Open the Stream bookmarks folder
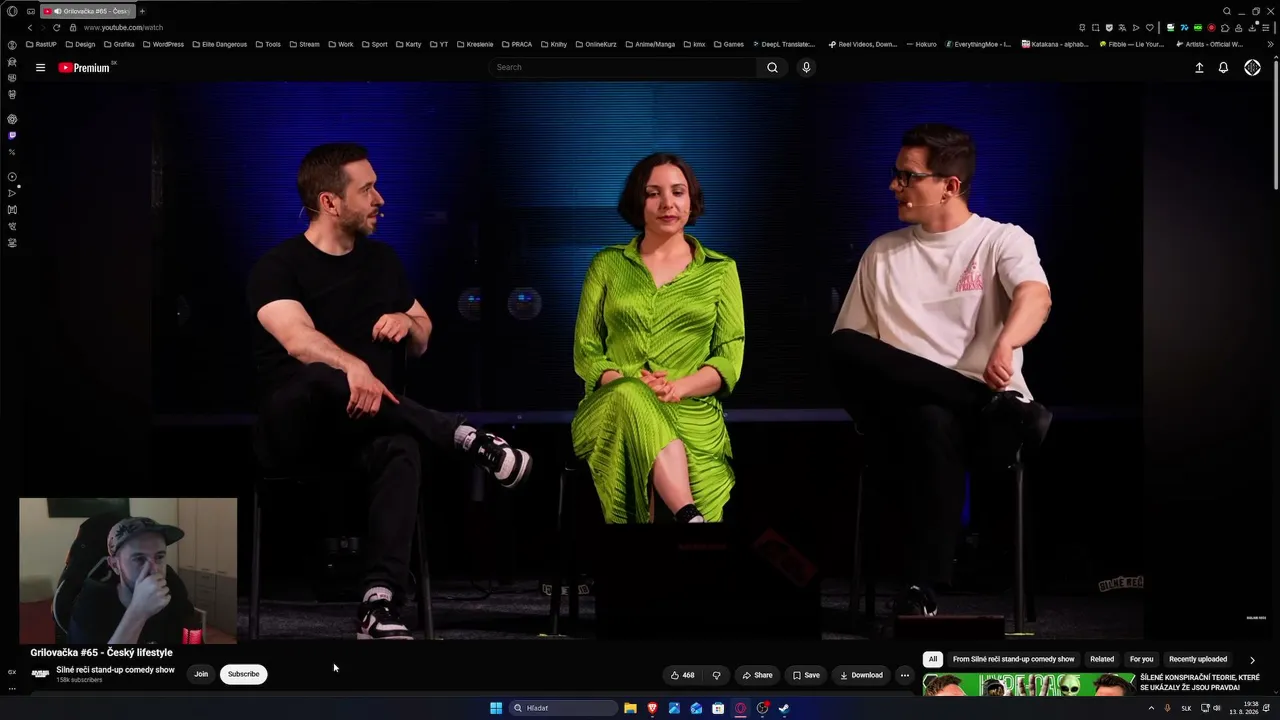This screenshot has width=1280, height=720. click(x=304, y=44)
